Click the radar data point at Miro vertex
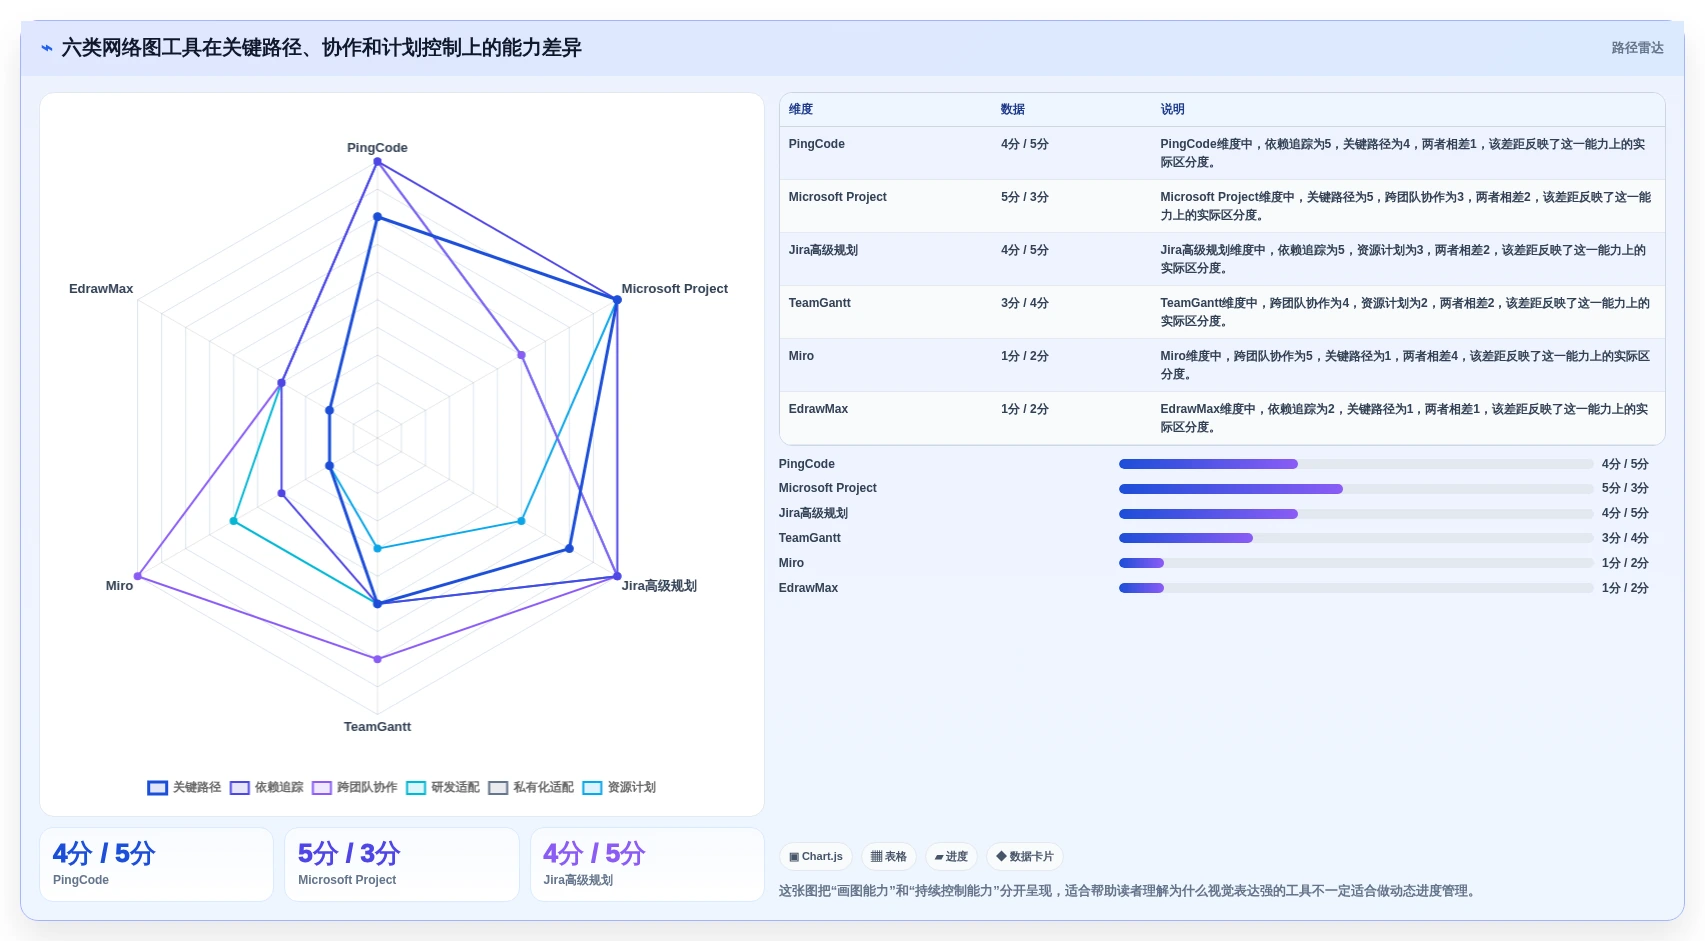 tap(138, 576)
